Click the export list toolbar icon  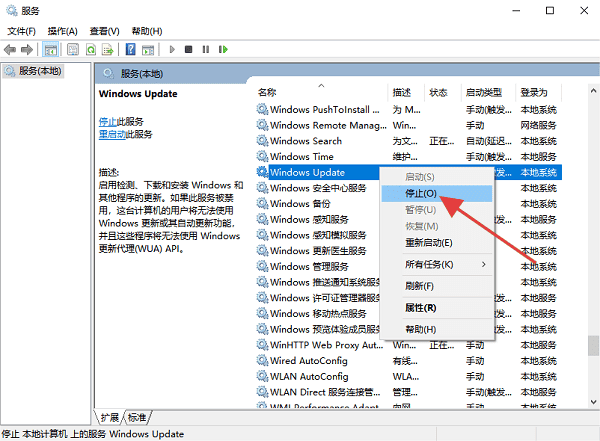coord(109,49)
